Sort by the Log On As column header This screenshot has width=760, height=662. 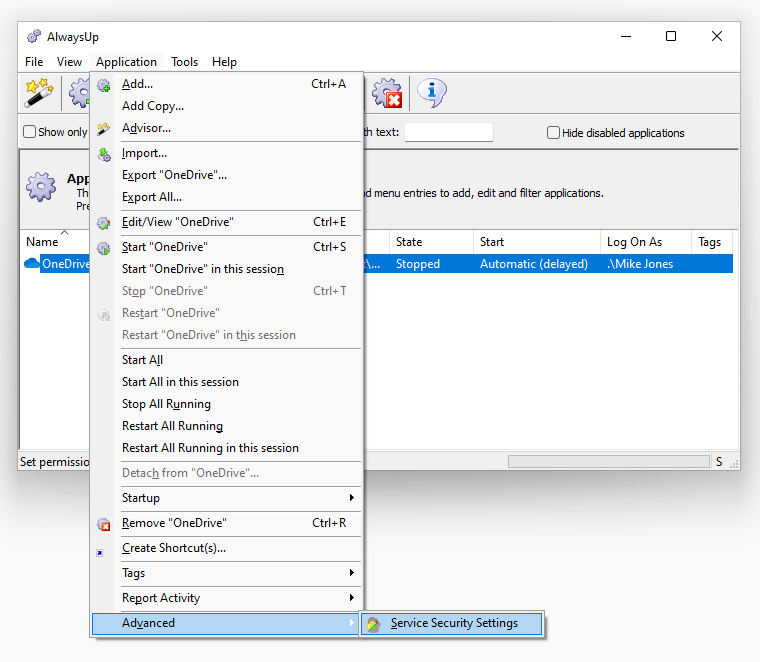[646, 242]
